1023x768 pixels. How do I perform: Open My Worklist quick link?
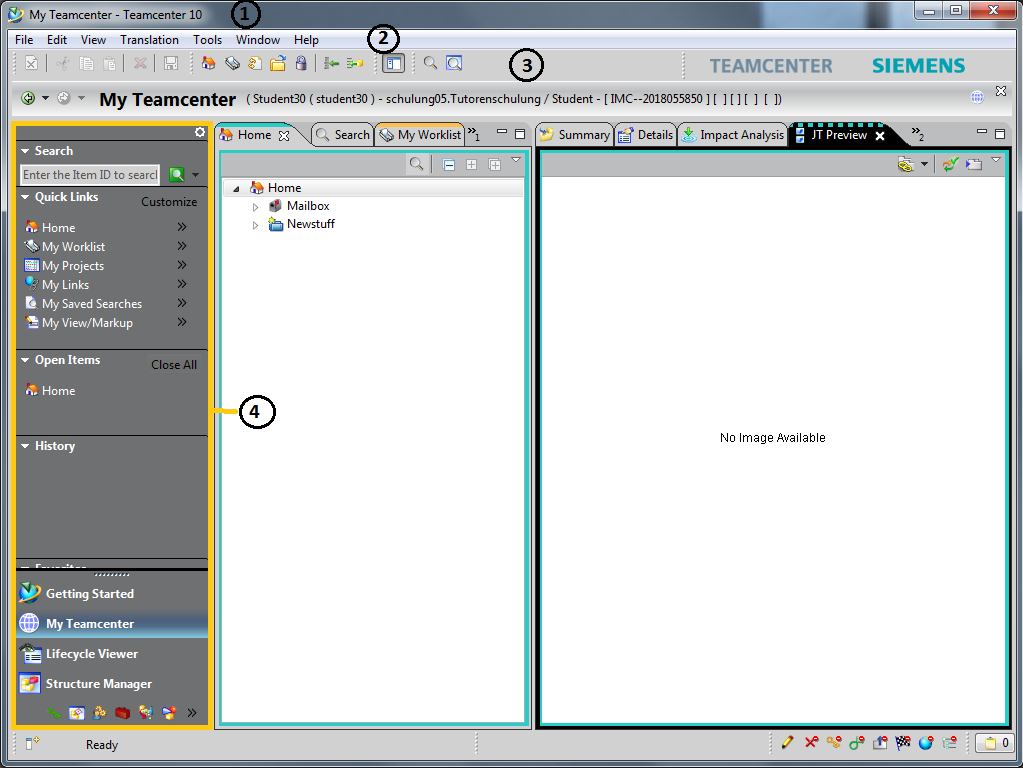pyautogui.click(x=73, y=247)
